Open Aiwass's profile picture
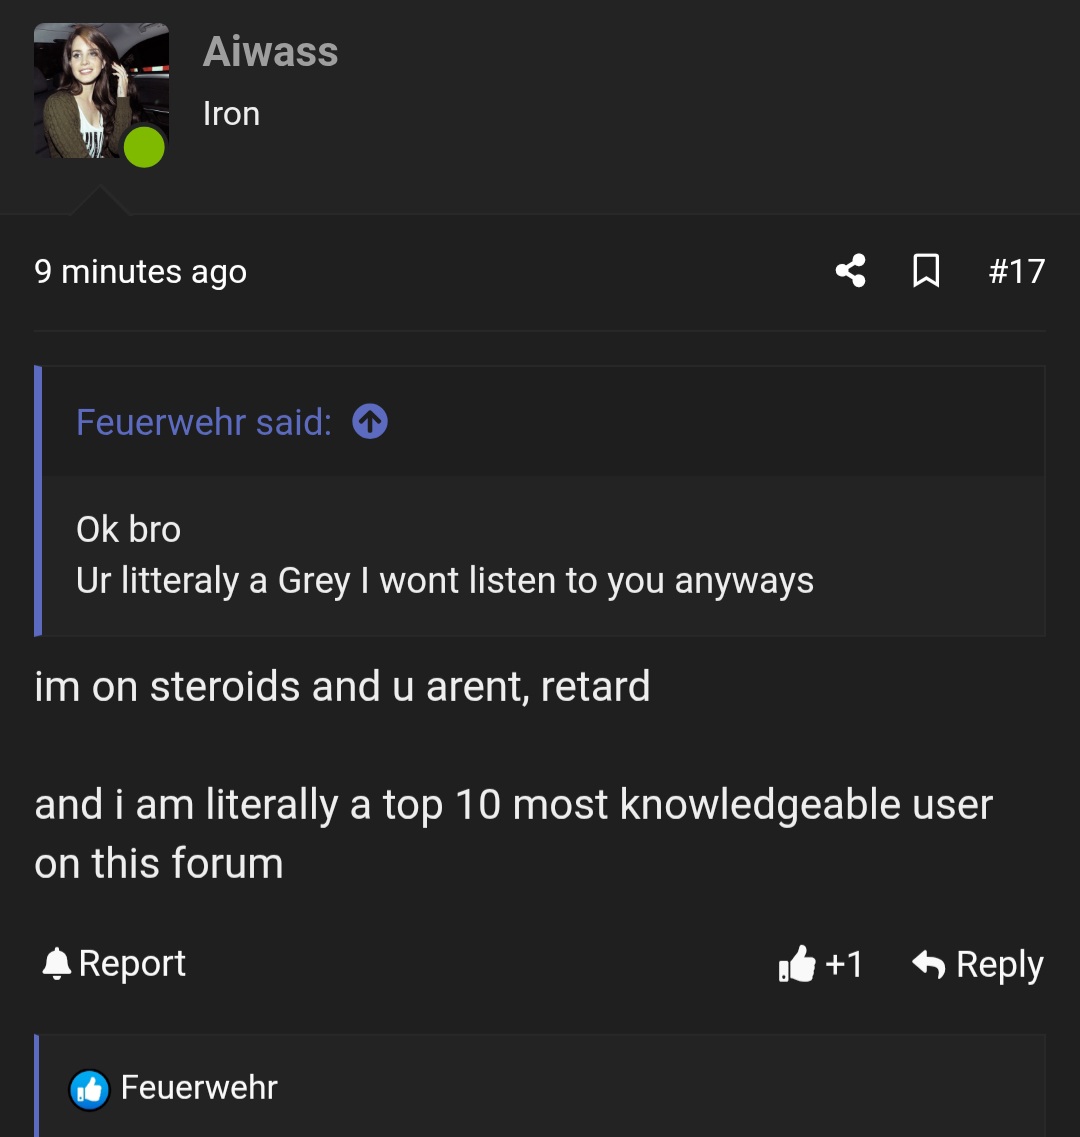Viewport: 1080px width, 1137px height. (100, 85)
